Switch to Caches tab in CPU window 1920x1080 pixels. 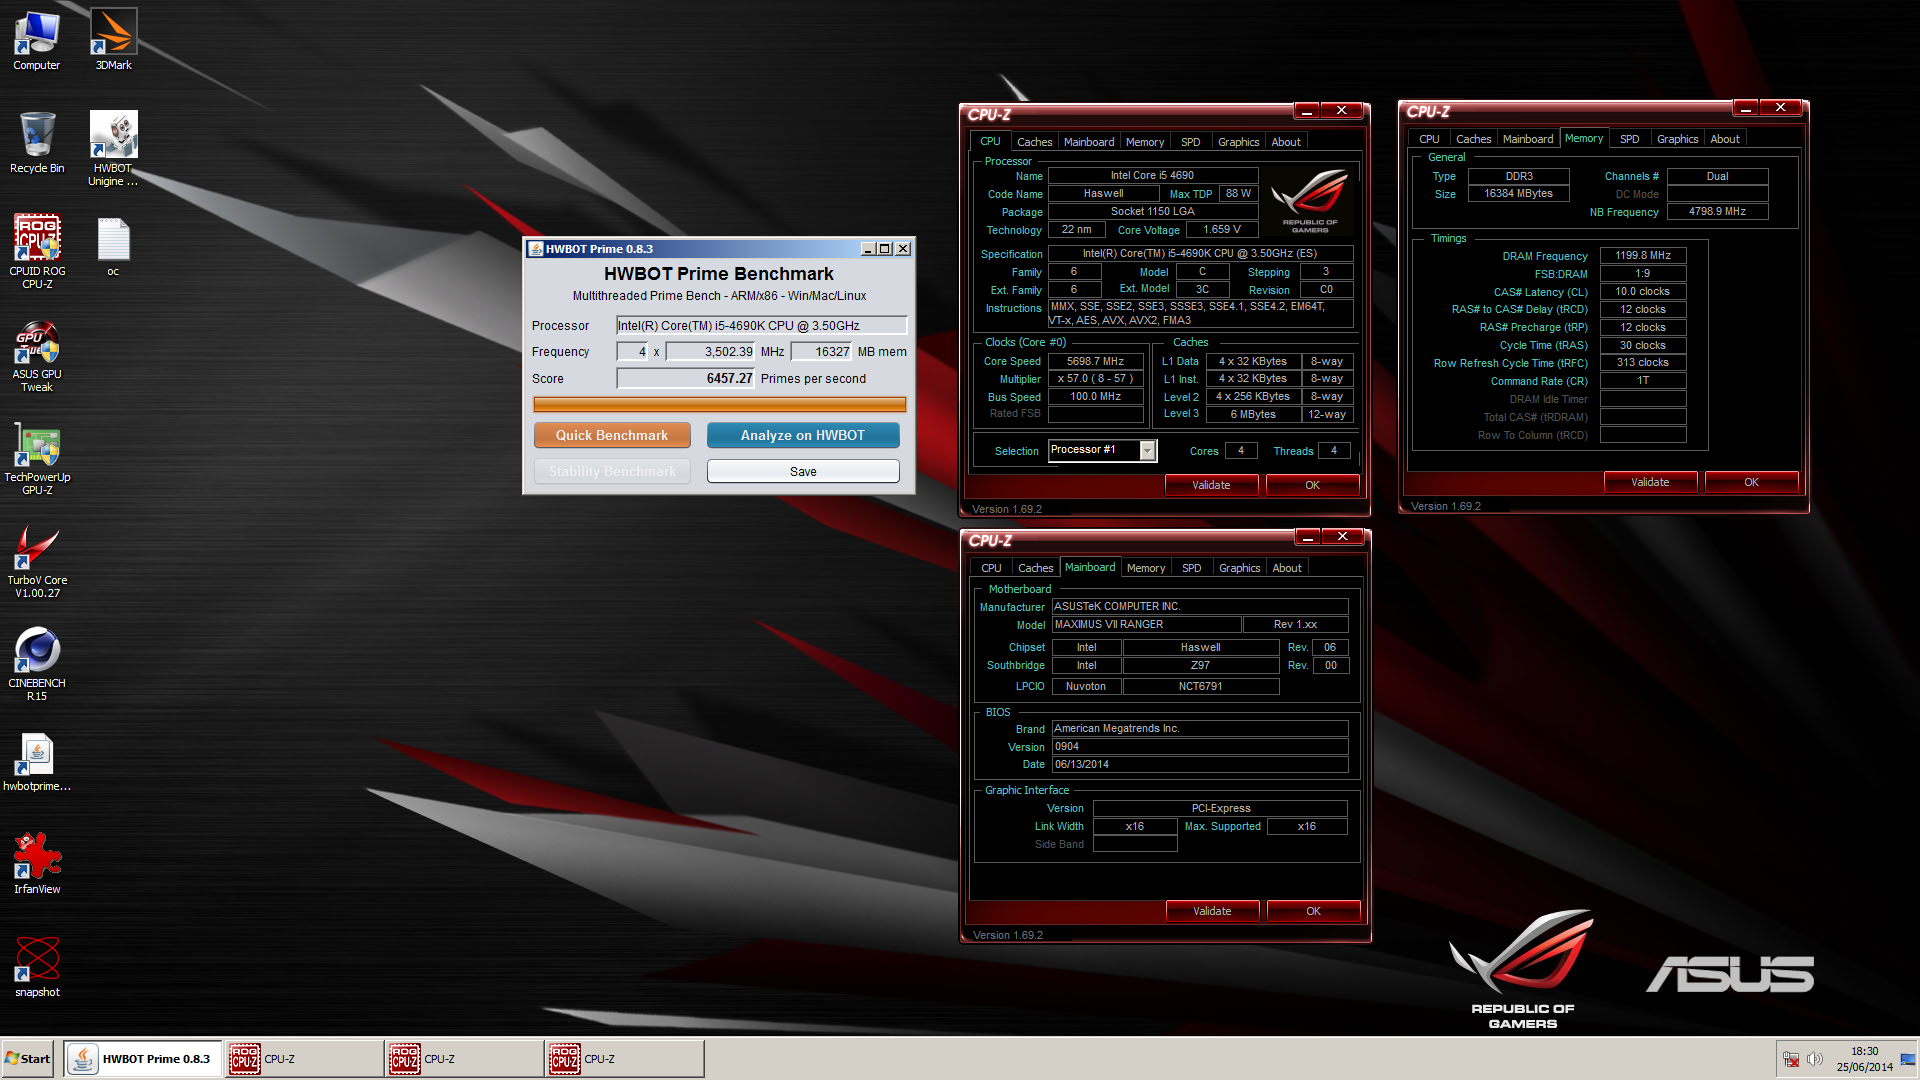pos(1034,142)
